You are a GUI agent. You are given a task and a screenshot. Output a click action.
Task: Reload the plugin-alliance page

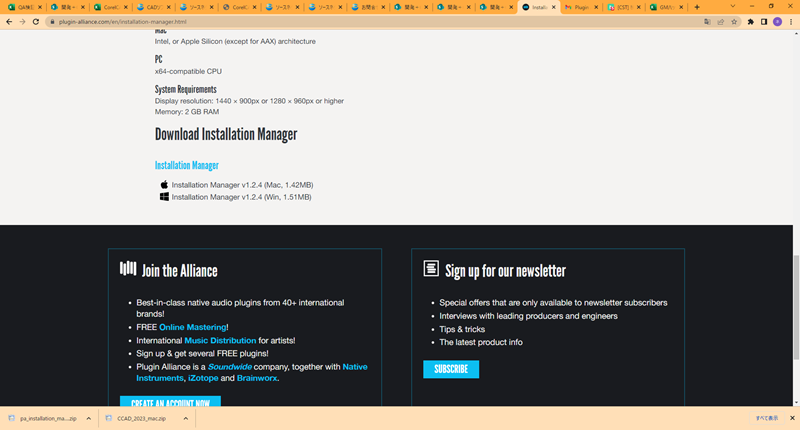36,22
